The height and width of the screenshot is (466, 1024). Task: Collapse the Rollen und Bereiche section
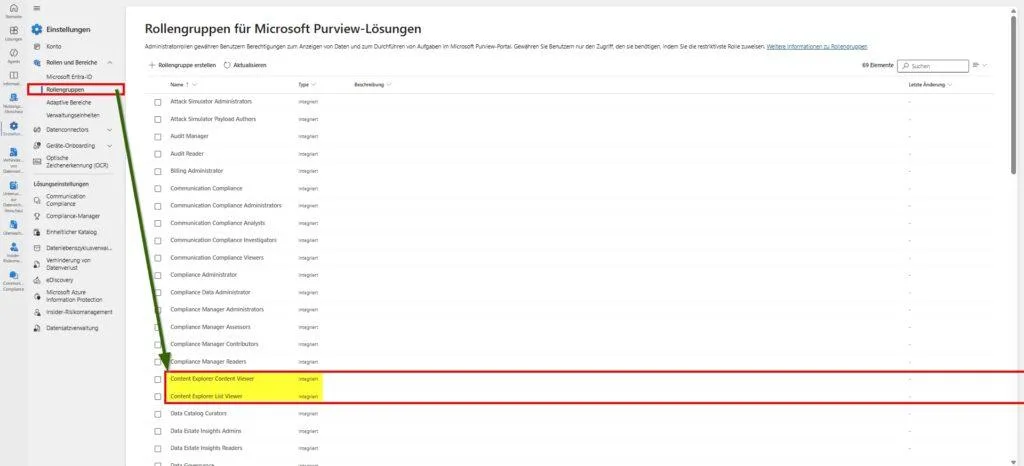[109, 63]
